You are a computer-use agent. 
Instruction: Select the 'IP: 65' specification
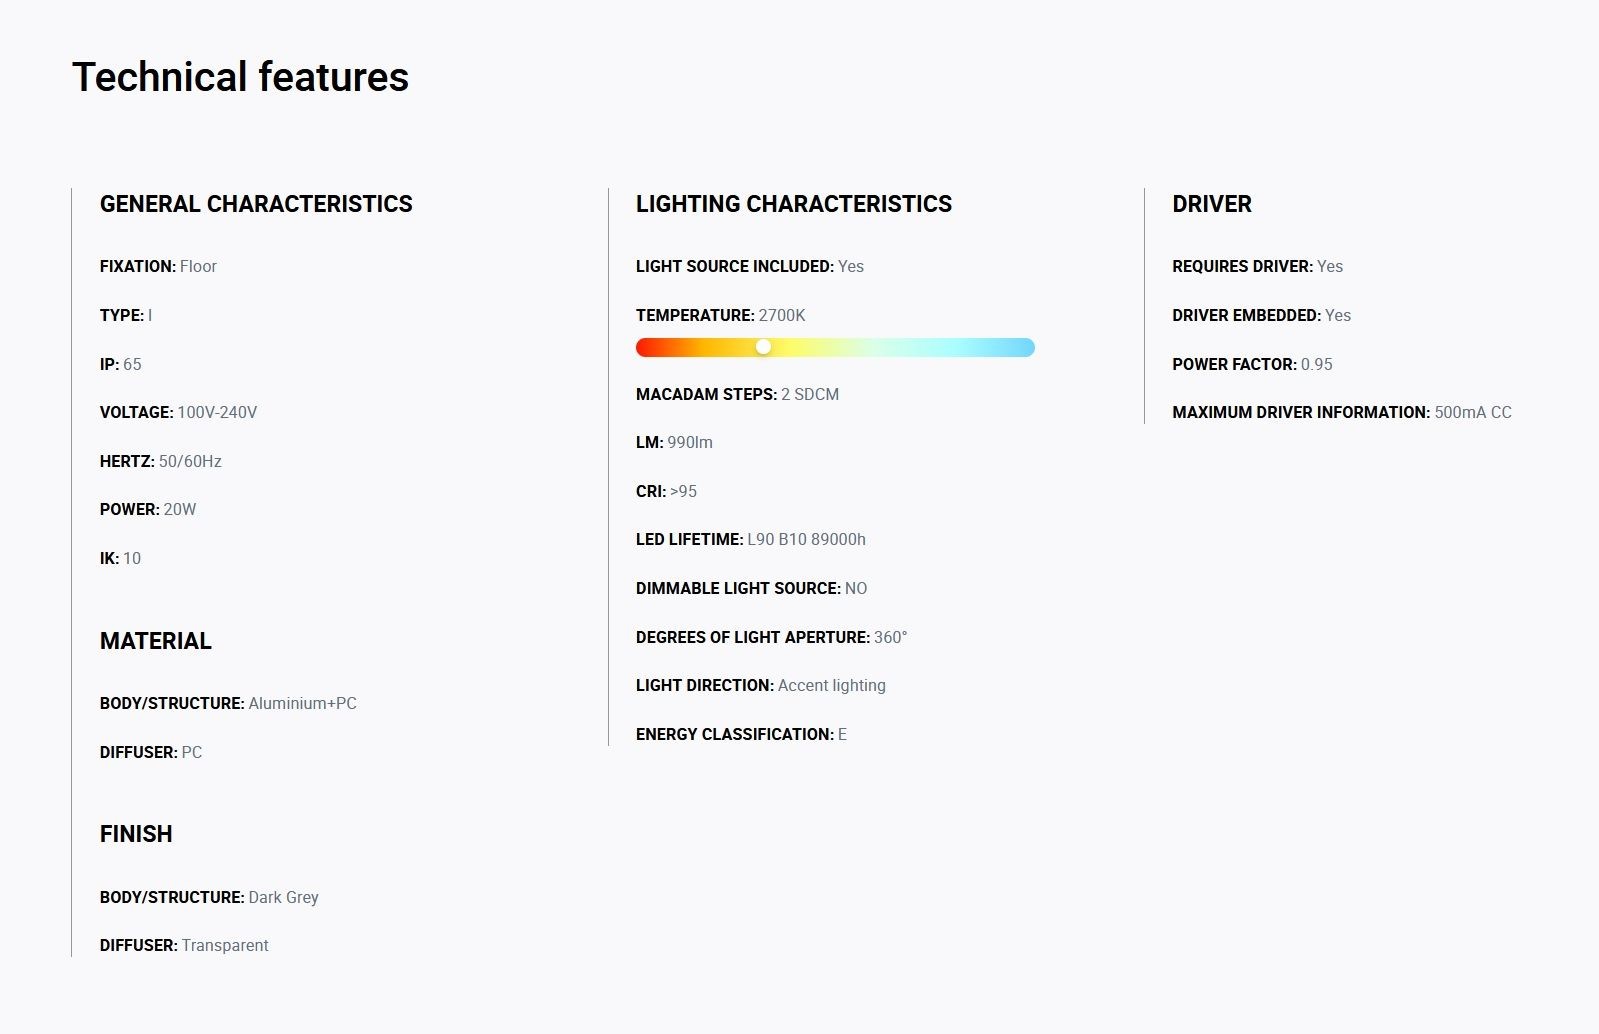point(121,364)
